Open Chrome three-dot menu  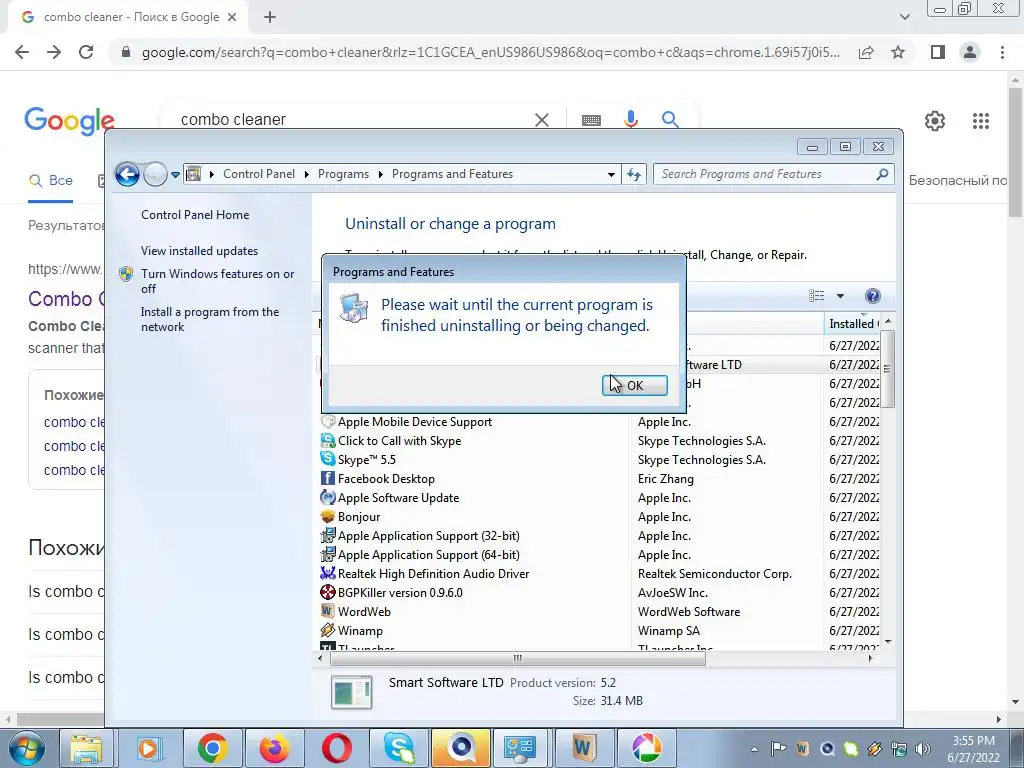coord(1002,52)
